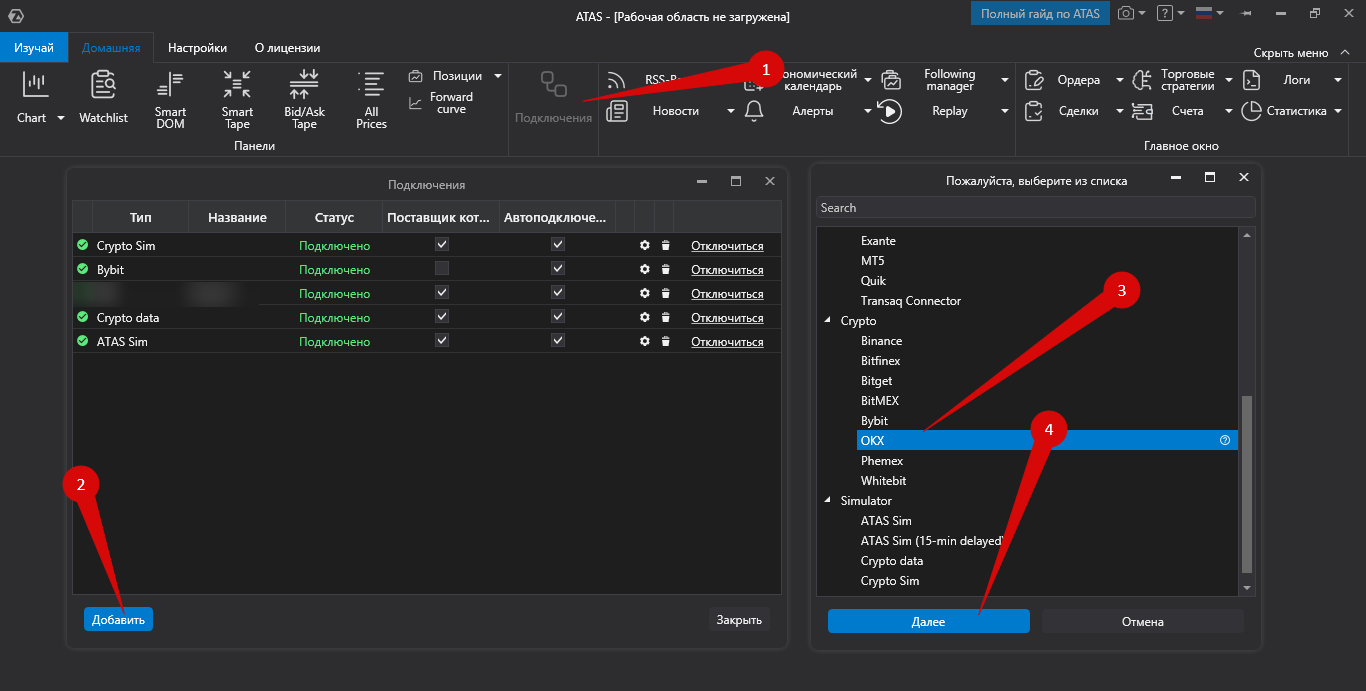
Task: Open the Полный гайд по ATAS button
Action: 1040,14
